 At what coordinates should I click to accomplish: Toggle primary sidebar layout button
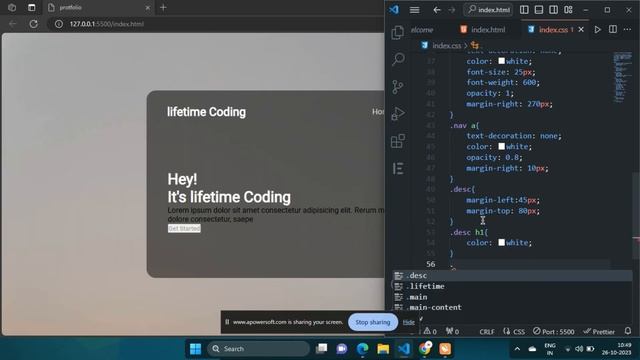coord(524,10)
